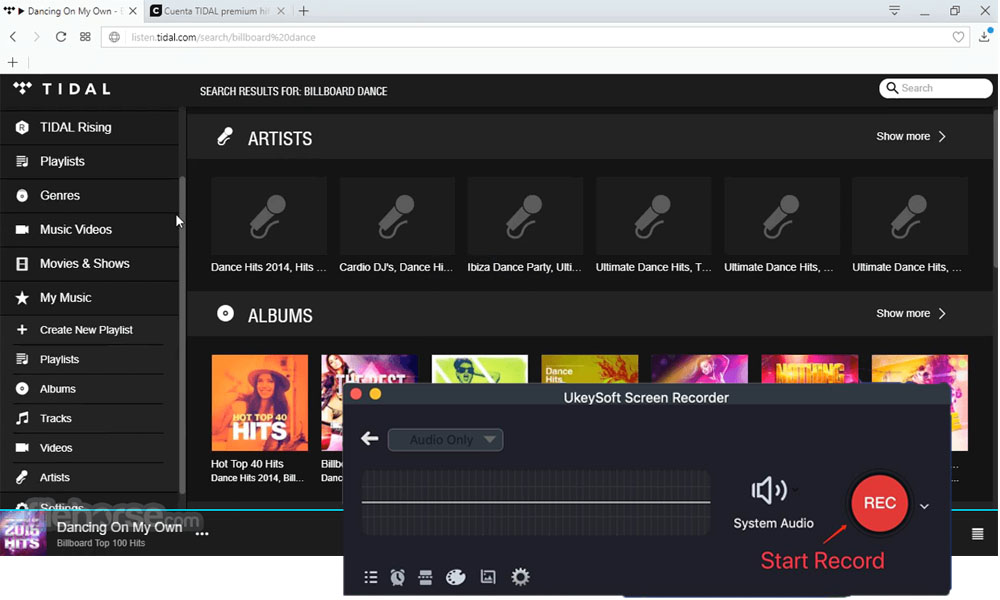The height and width of the screenshot is (600, 1000).
Task: Click the TIDAL logo
Action: (62, 89)
